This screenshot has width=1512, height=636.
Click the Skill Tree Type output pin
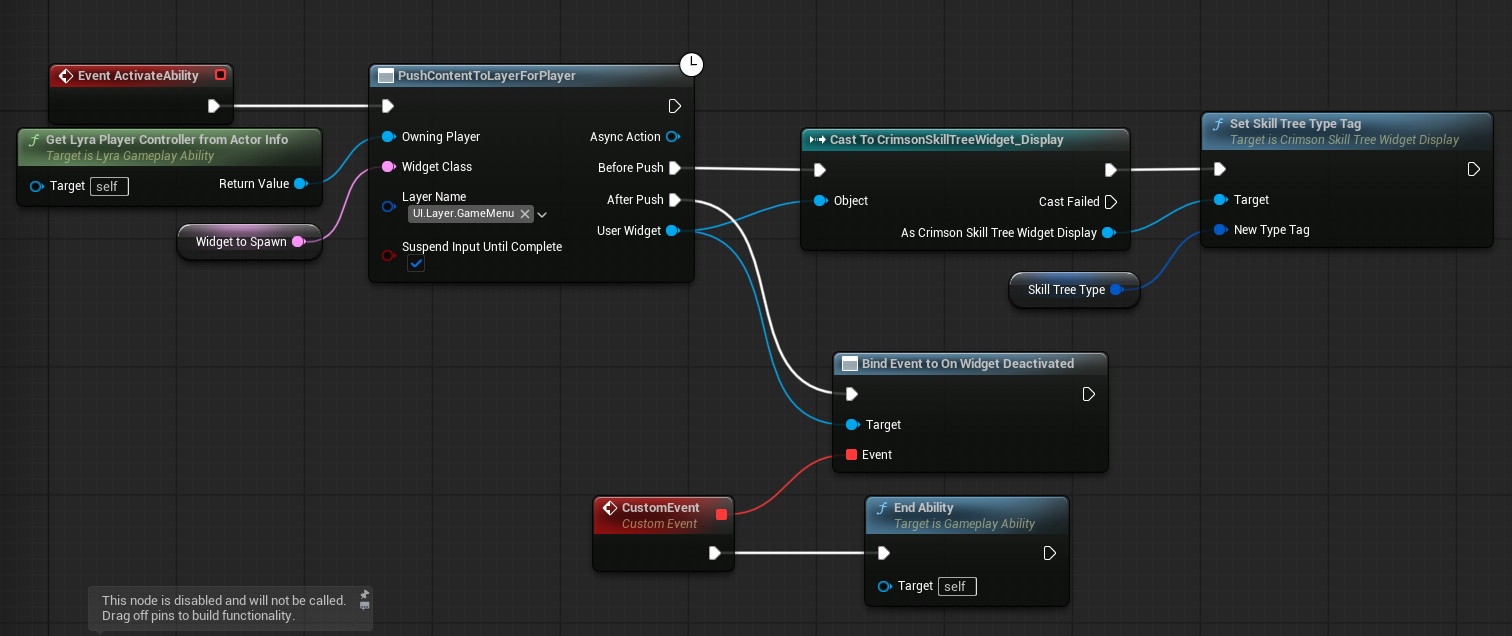coord(1117,290)
